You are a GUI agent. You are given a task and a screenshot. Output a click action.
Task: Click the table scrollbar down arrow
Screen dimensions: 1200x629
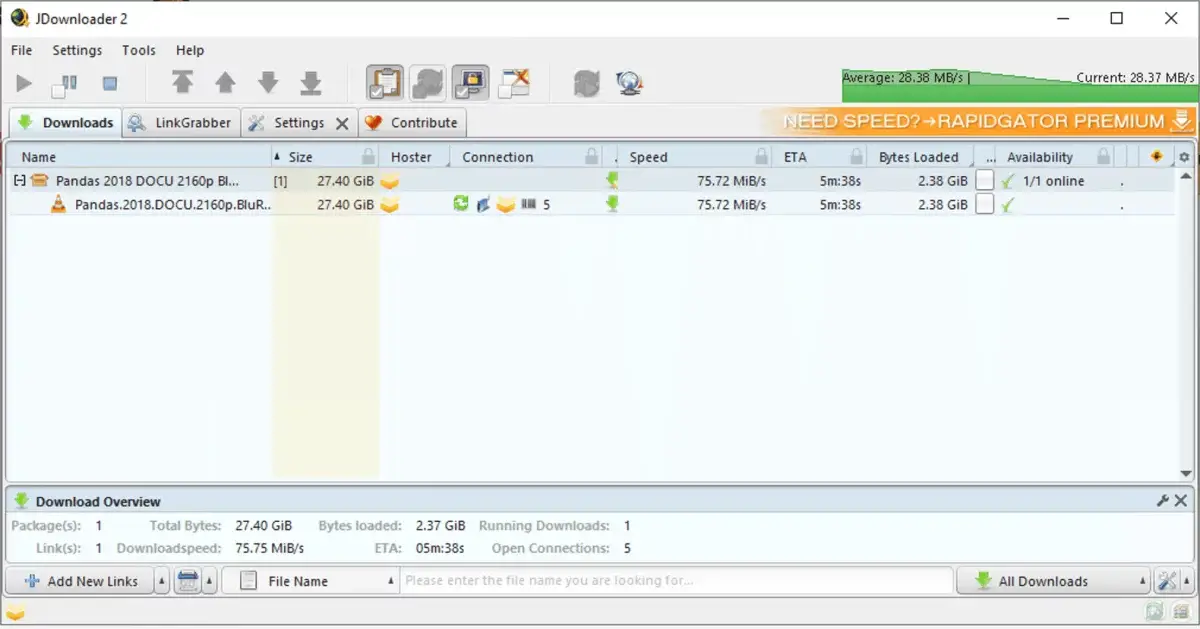[x=1186, y=473]
